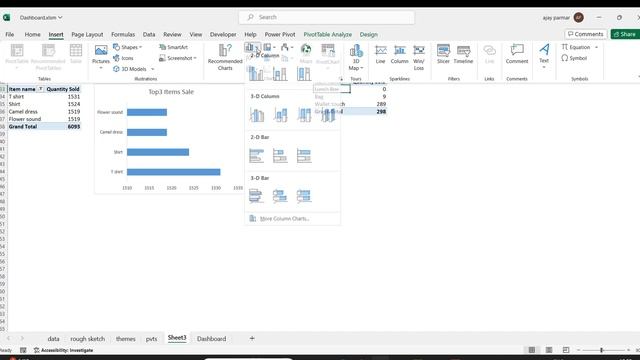Open Recommended Charts
This screenshot has width=640, height=360.
click(x=225, y=57)
